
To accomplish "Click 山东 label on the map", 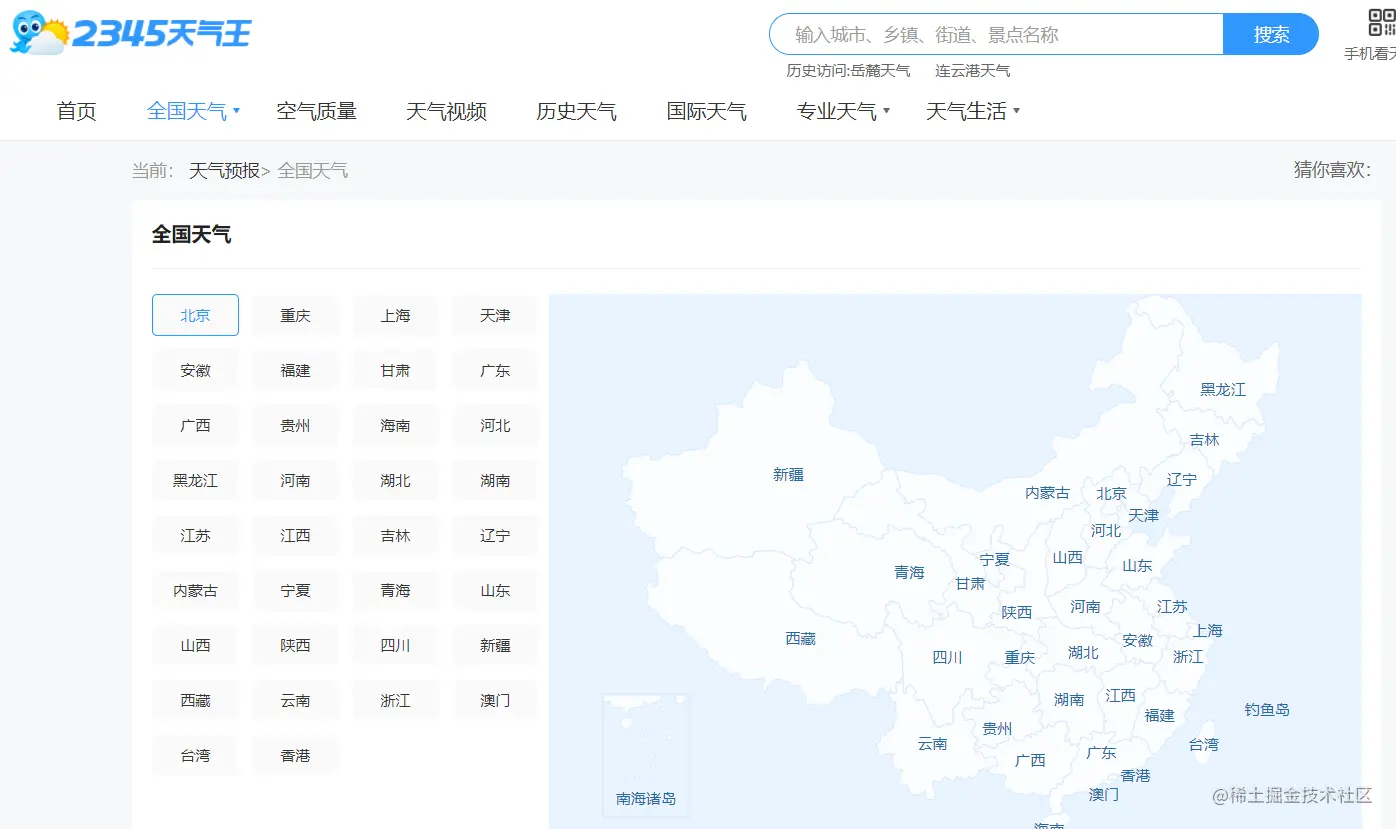I will [x=1137, y=565].
